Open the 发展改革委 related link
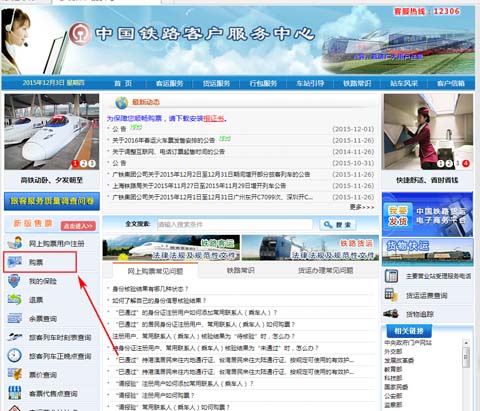480x411 pixels. pyautogui.click(x=399, y=360)
